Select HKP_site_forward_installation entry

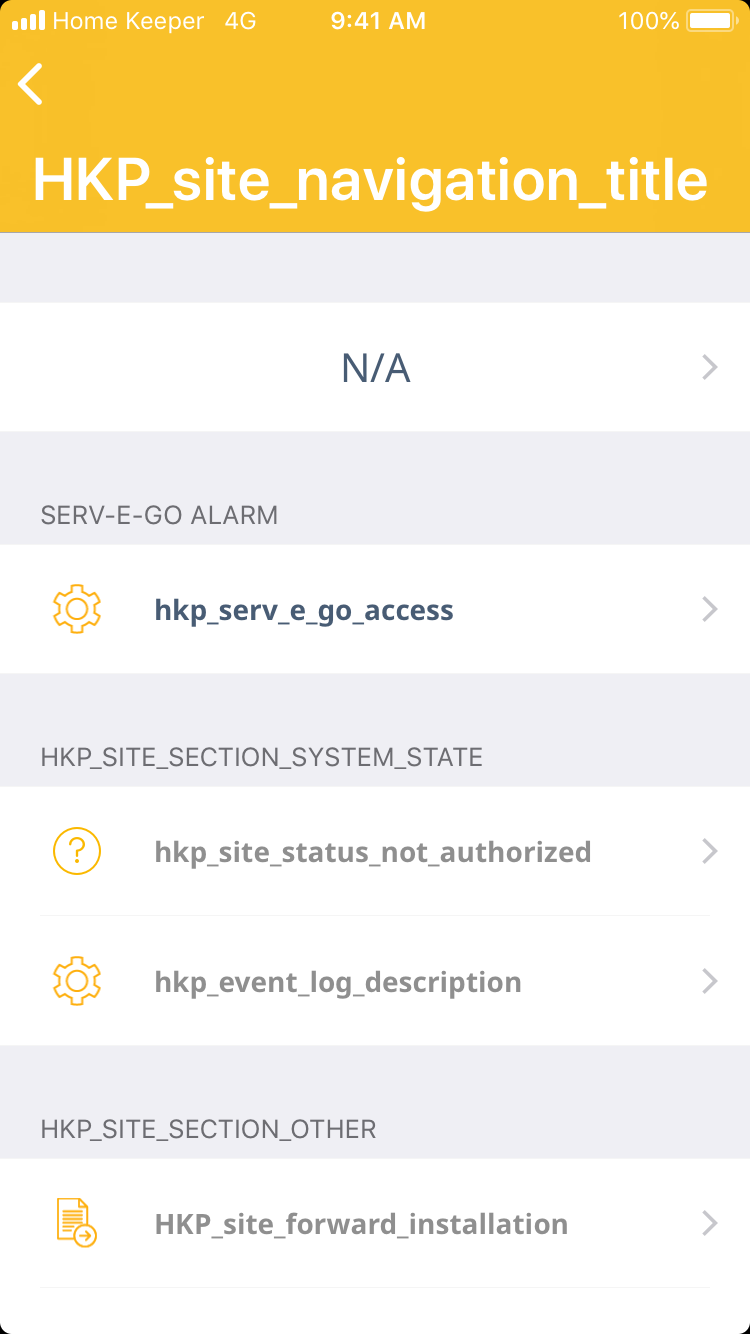(361, 1224)
